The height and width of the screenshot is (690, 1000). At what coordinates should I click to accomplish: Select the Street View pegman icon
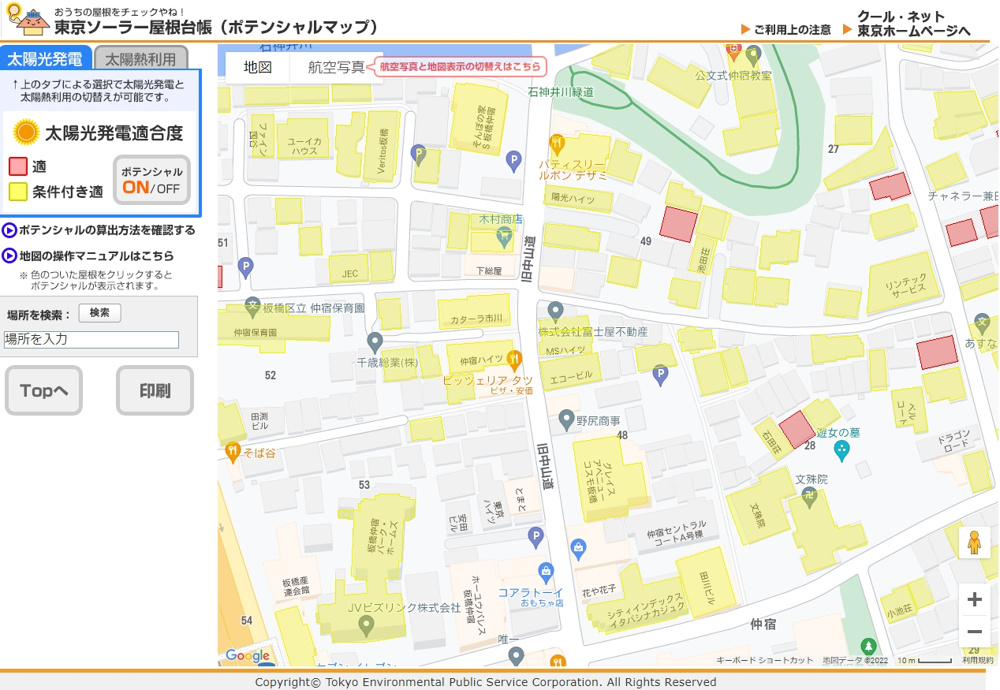[x=974, y=543]
